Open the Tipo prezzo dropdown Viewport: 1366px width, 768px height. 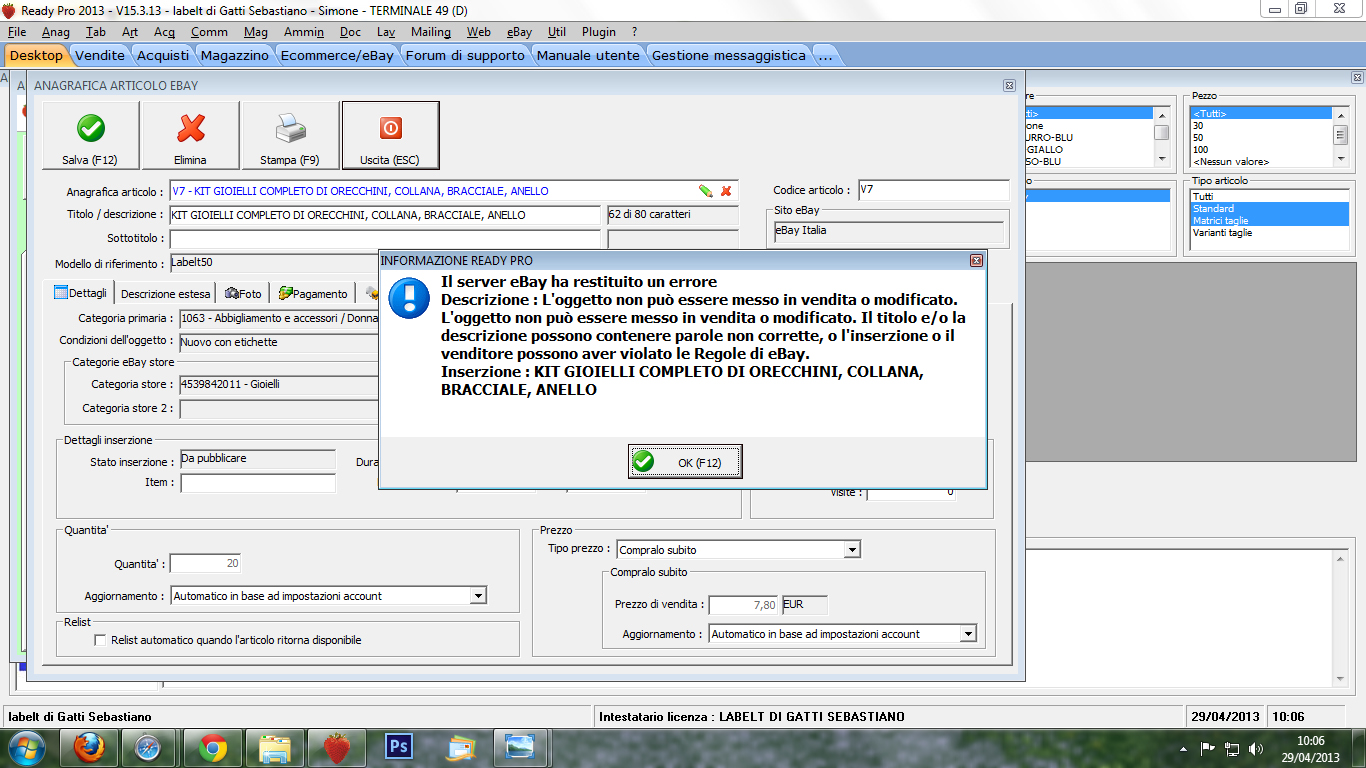[x=852, y=549]
